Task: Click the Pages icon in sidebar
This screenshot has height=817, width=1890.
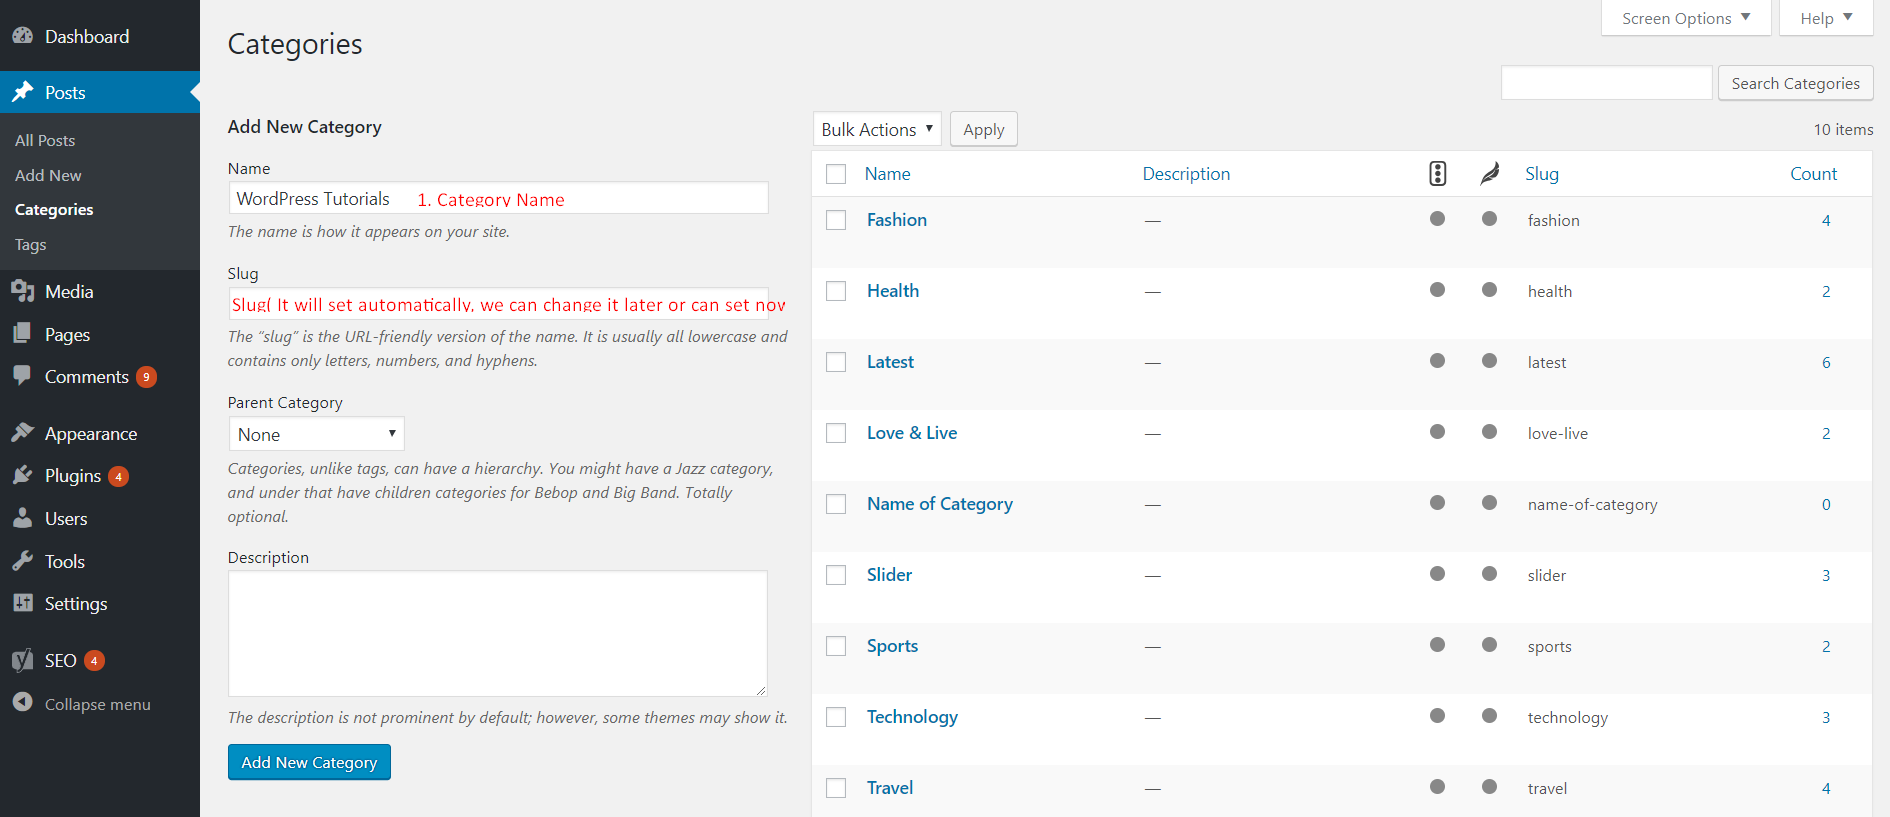Action: tap(22, 334)
